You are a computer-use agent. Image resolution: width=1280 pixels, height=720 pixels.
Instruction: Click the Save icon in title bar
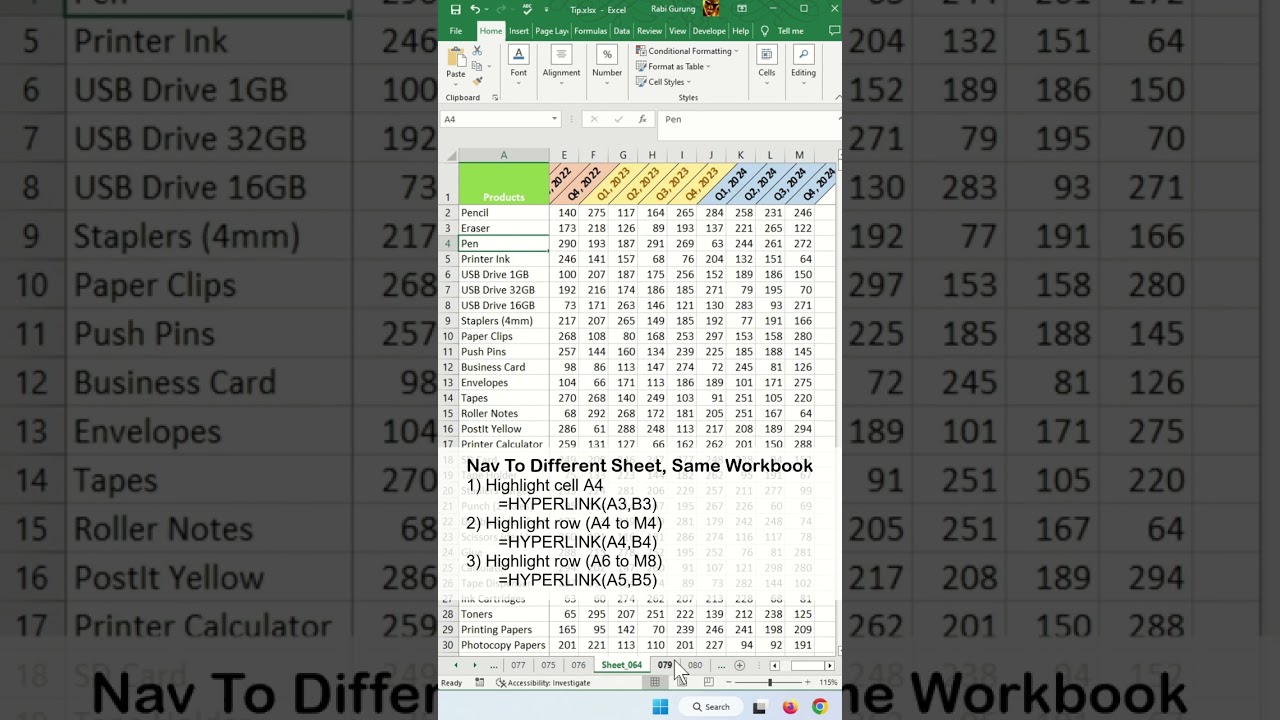(455, 9)
